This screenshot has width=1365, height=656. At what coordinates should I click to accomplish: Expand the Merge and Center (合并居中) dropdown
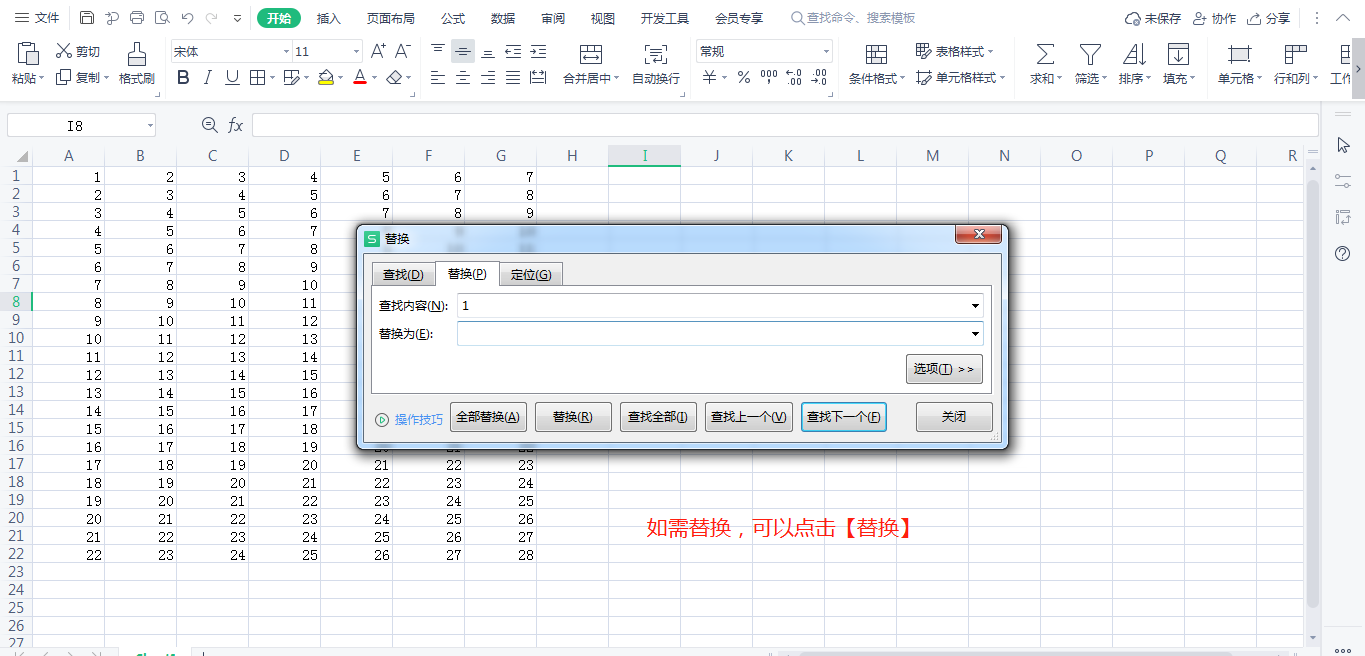click(x=617, y=78)
